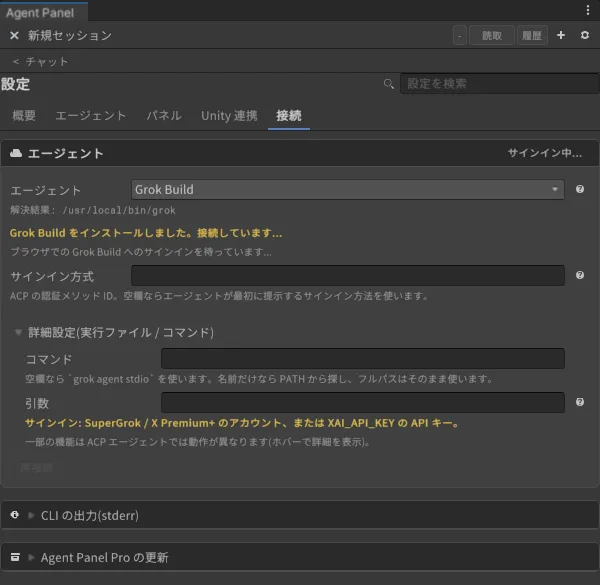Focus the 引数 input field
The height and width of the screenshot is (585, 600).
click(x=362, y=402)
